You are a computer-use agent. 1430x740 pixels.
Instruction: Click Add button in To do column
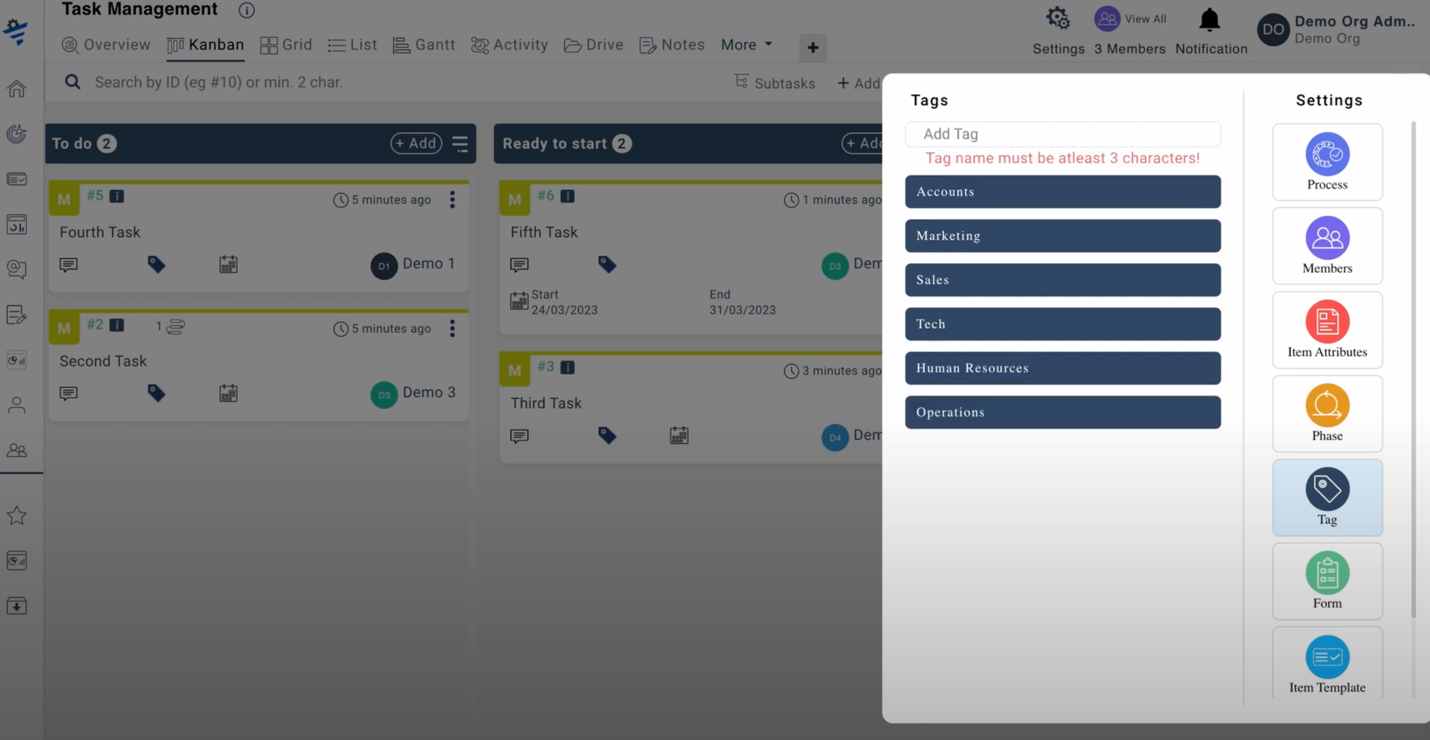(416, 144)
